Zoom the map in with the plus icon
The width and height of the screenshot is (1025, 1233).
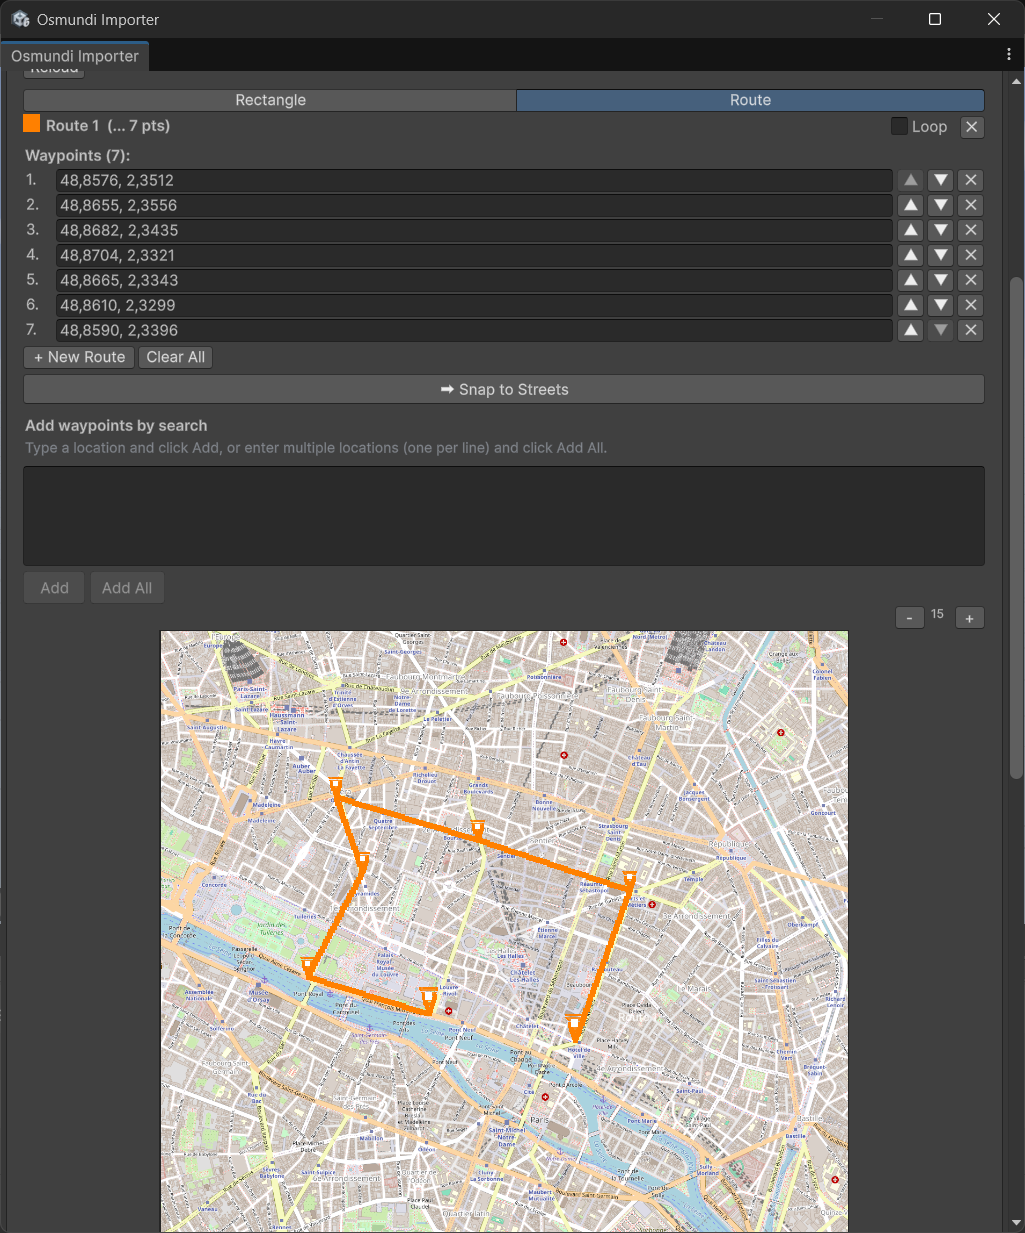pos(969,617)
